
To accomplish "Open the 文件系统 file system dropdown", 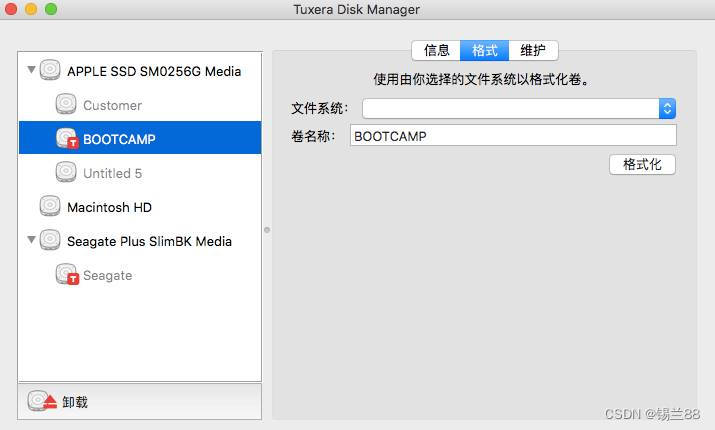I will pos(519,109).
